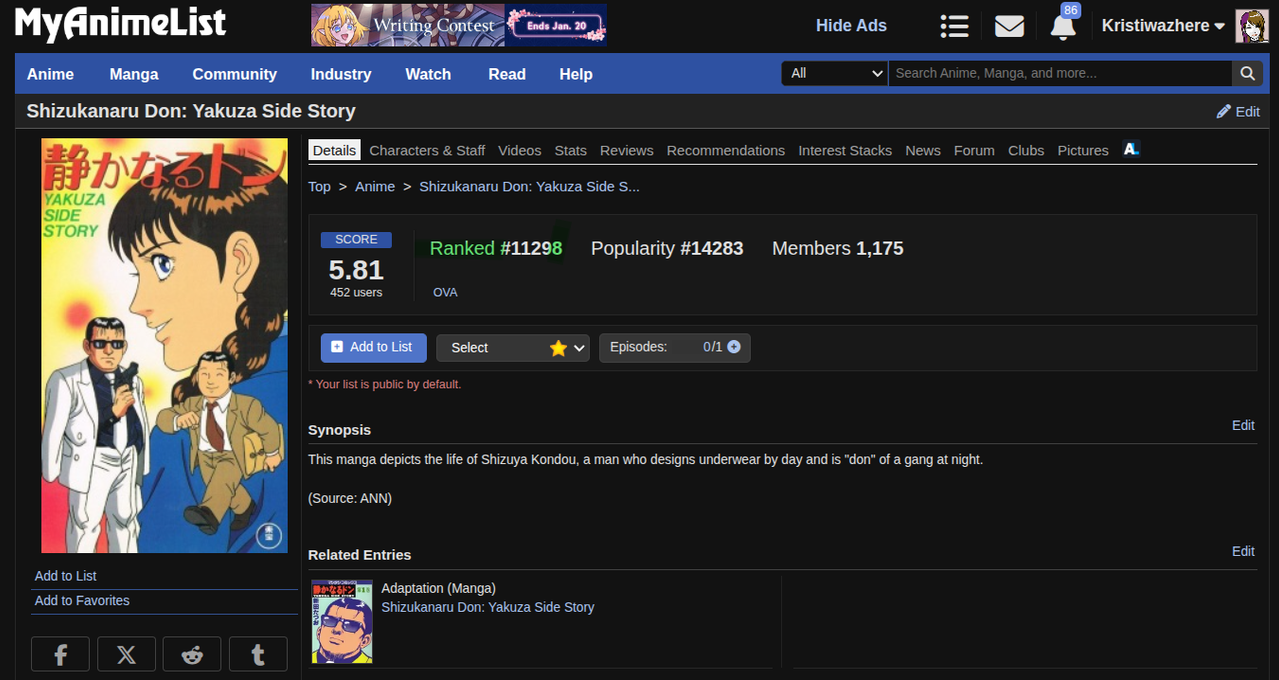Increment episodes with the plus icon
The width and height of the screenshot is (1279, 680).
(734, 347)
